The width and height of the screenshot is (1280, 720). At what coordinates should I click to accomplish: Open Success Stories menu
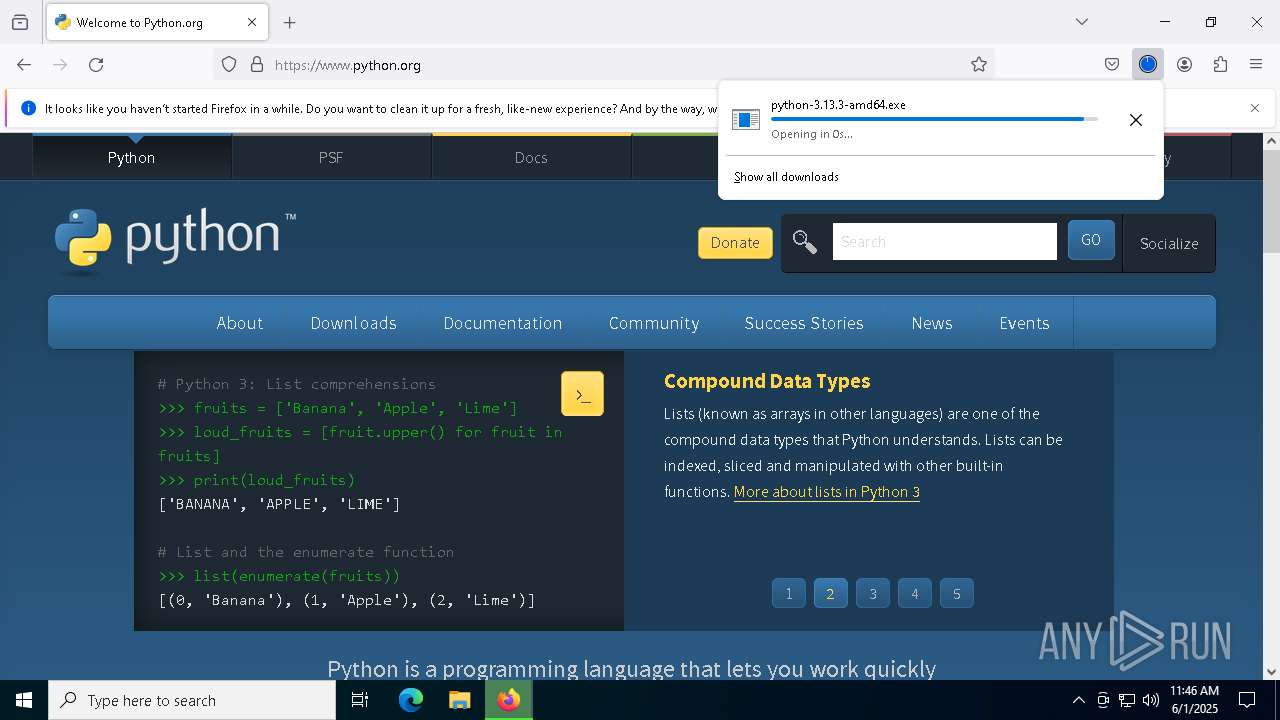coord(804,323)
